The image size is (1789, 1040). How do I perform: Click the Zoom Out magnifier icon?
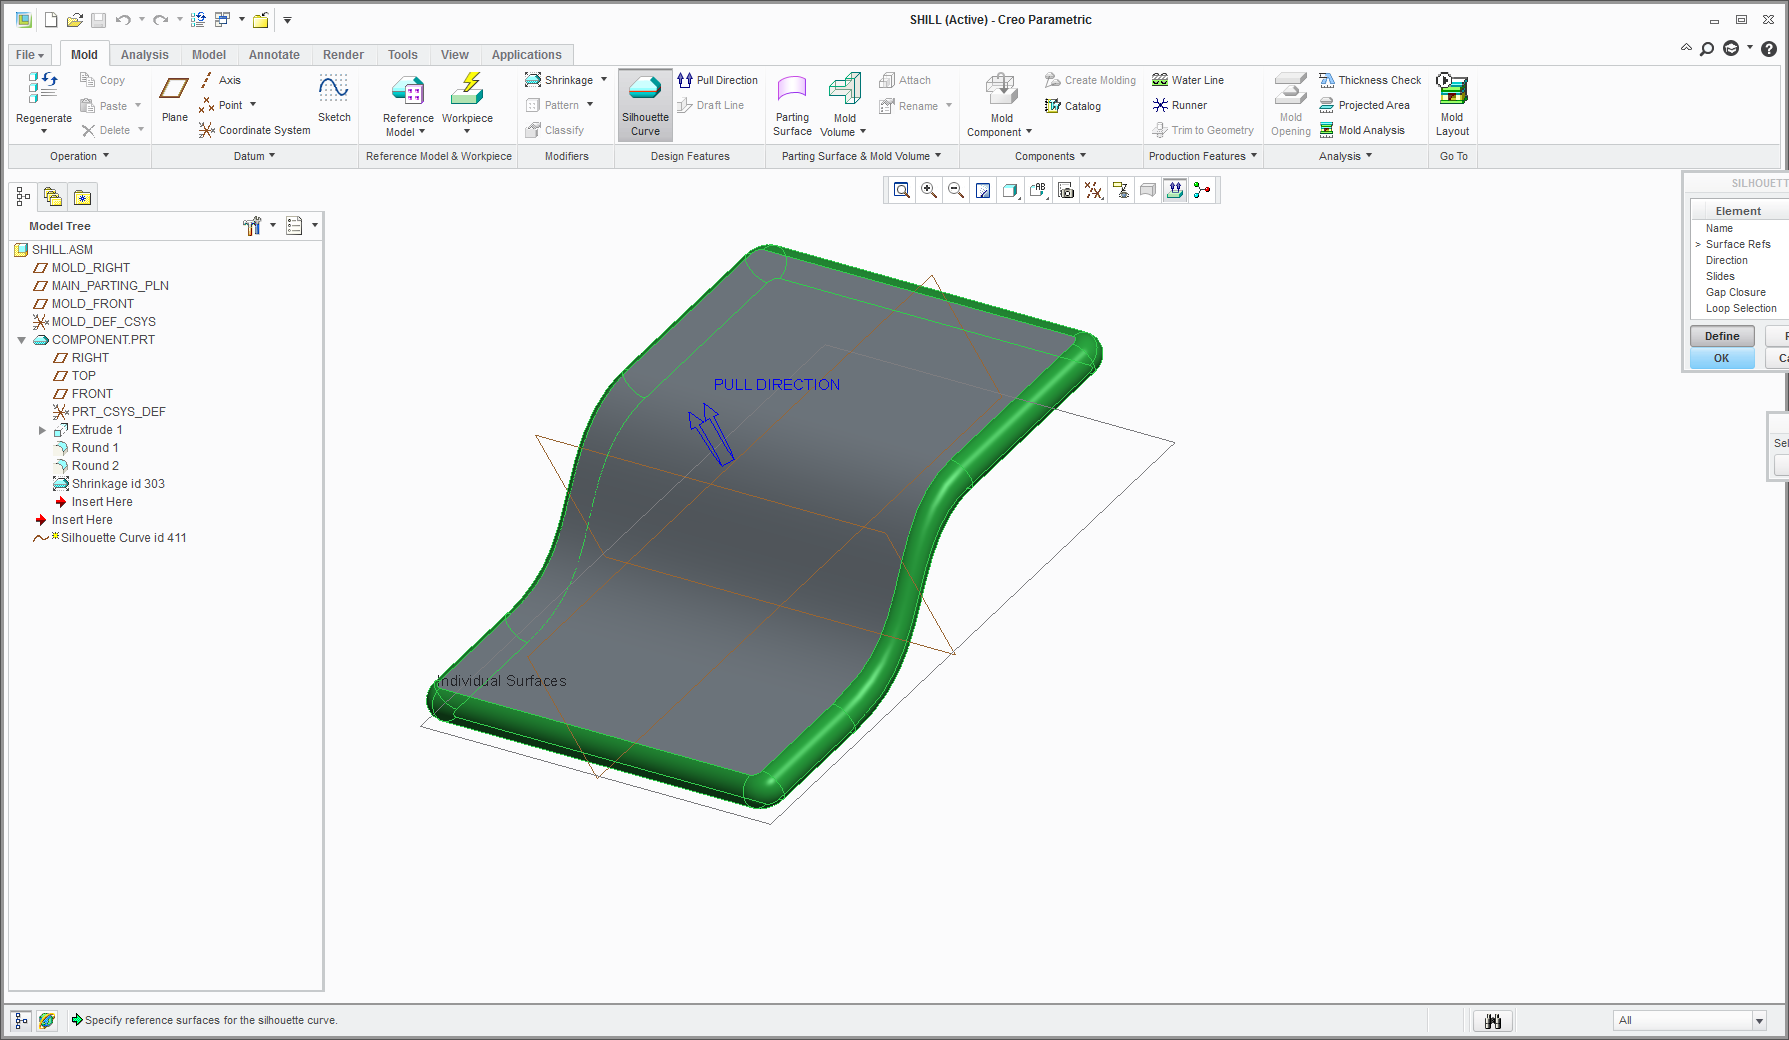(x=956, y=190)
